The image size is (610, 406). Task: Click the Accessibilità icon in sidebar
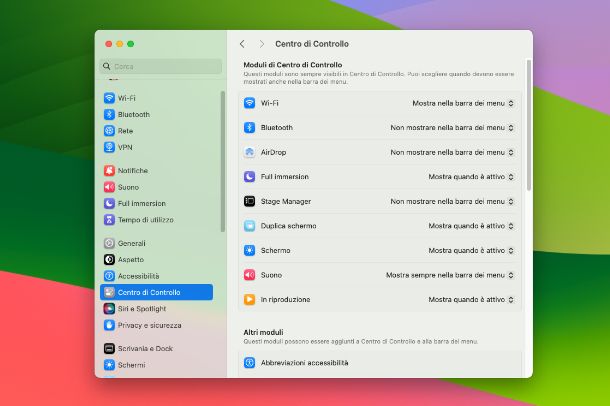click(x=109, y=276)
